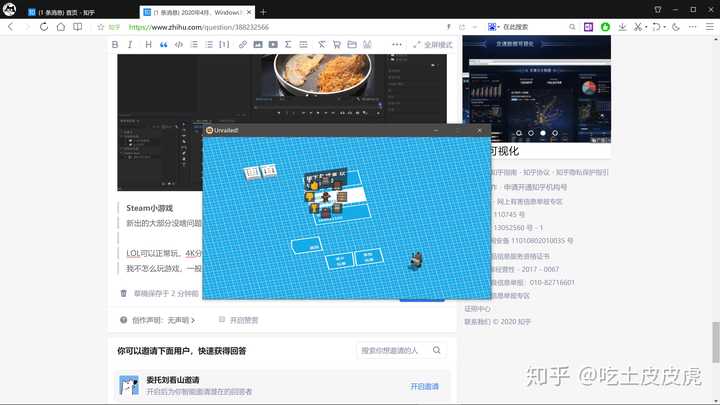Bookmark this page with the star icon
This screenshot has width=720, height=405.
[101, 27]
